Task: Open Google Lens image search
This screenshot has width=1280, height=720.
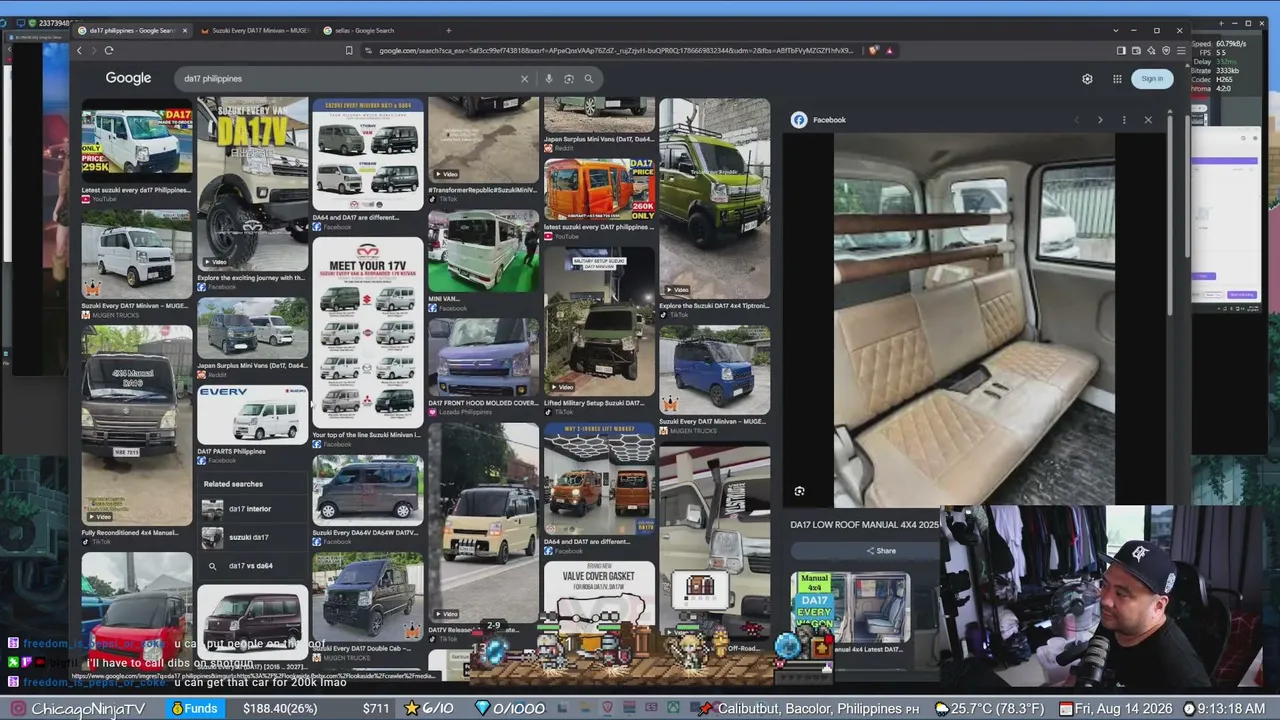Action: click(569, 79)
